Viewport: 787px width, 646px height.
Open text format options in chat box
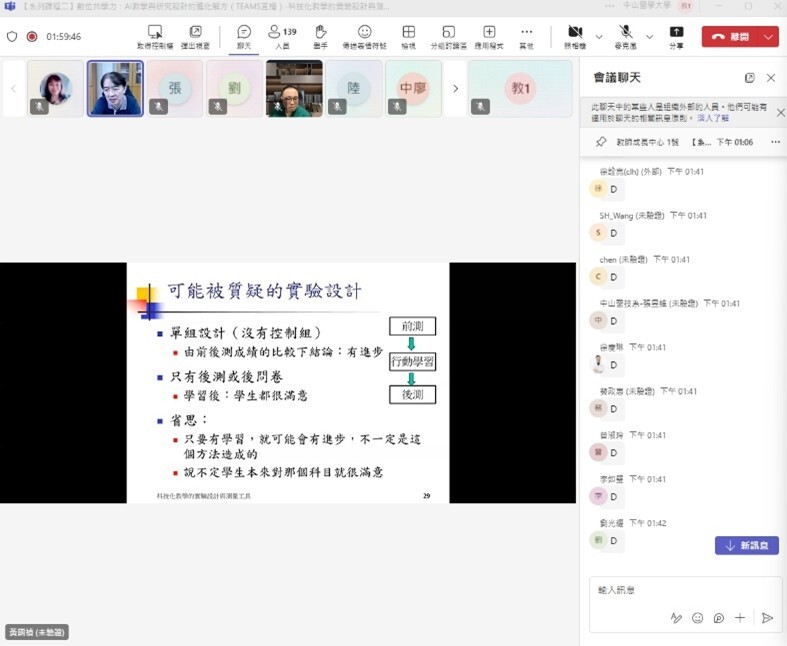click(676, 618)
